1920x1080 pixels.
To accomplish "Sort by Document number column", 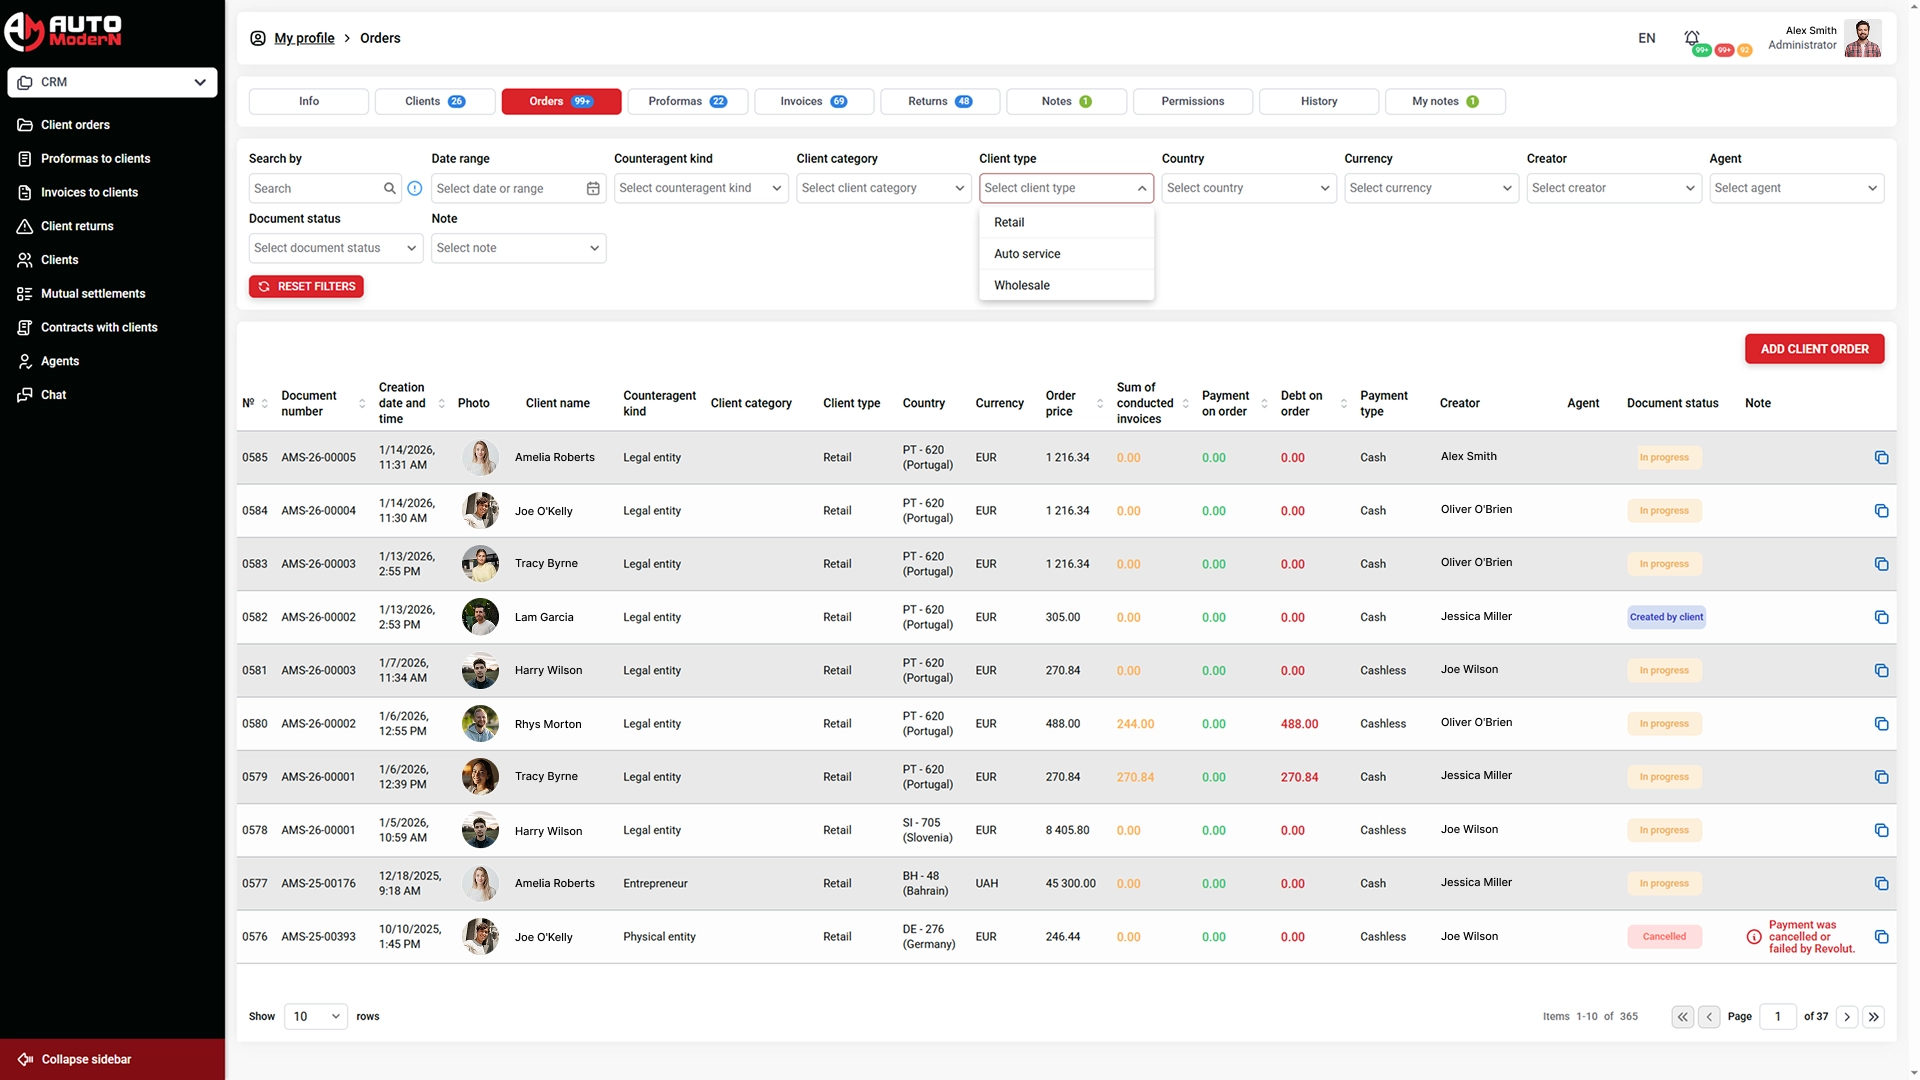I will coord(361,403).
